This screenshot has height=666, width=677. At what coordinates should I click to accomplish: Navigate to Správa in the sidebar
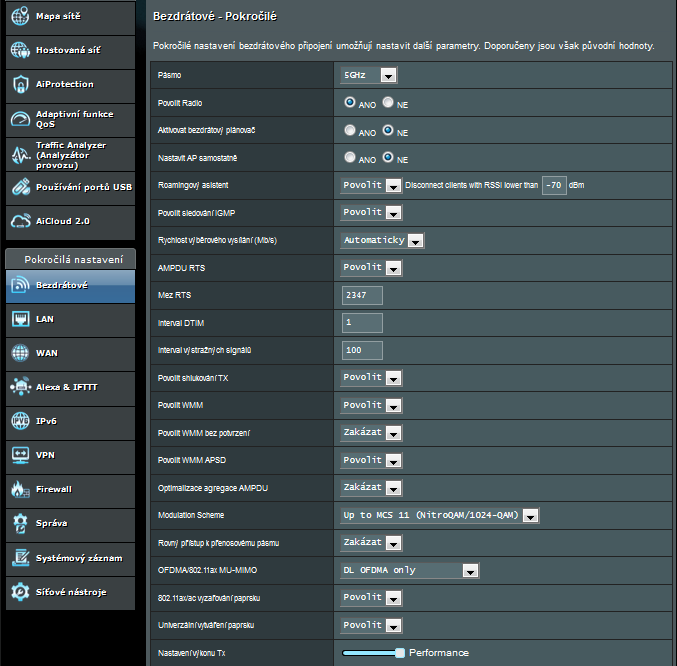[x=68, y=523]
